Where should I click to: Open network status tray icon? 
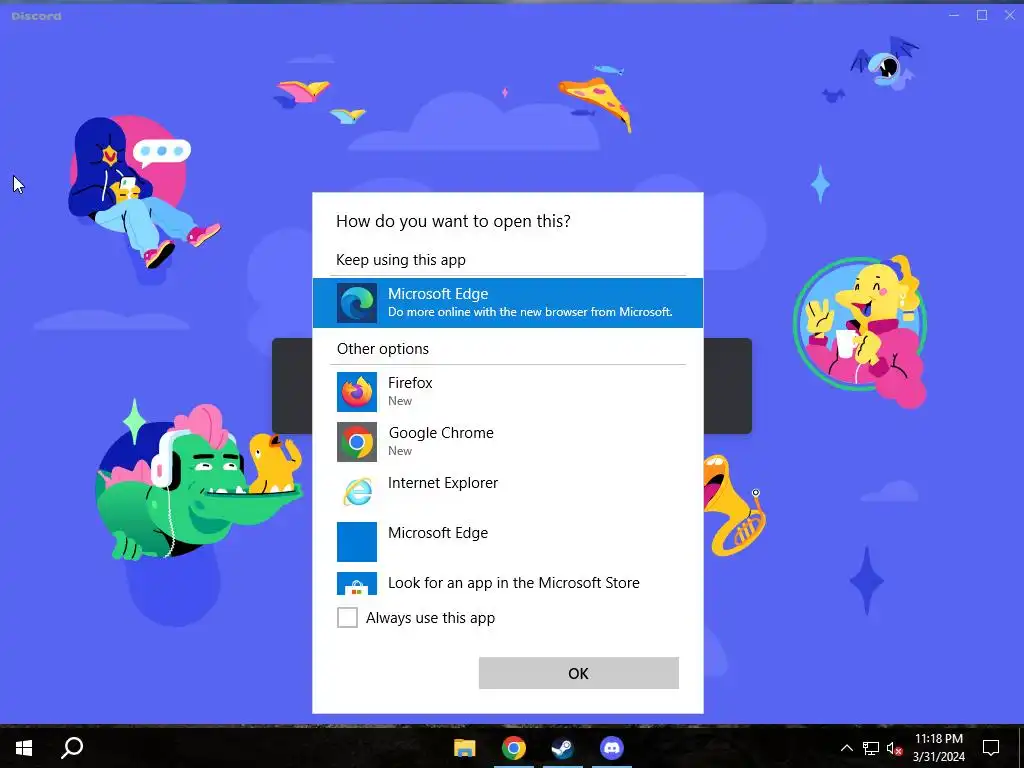pos(871,748)
